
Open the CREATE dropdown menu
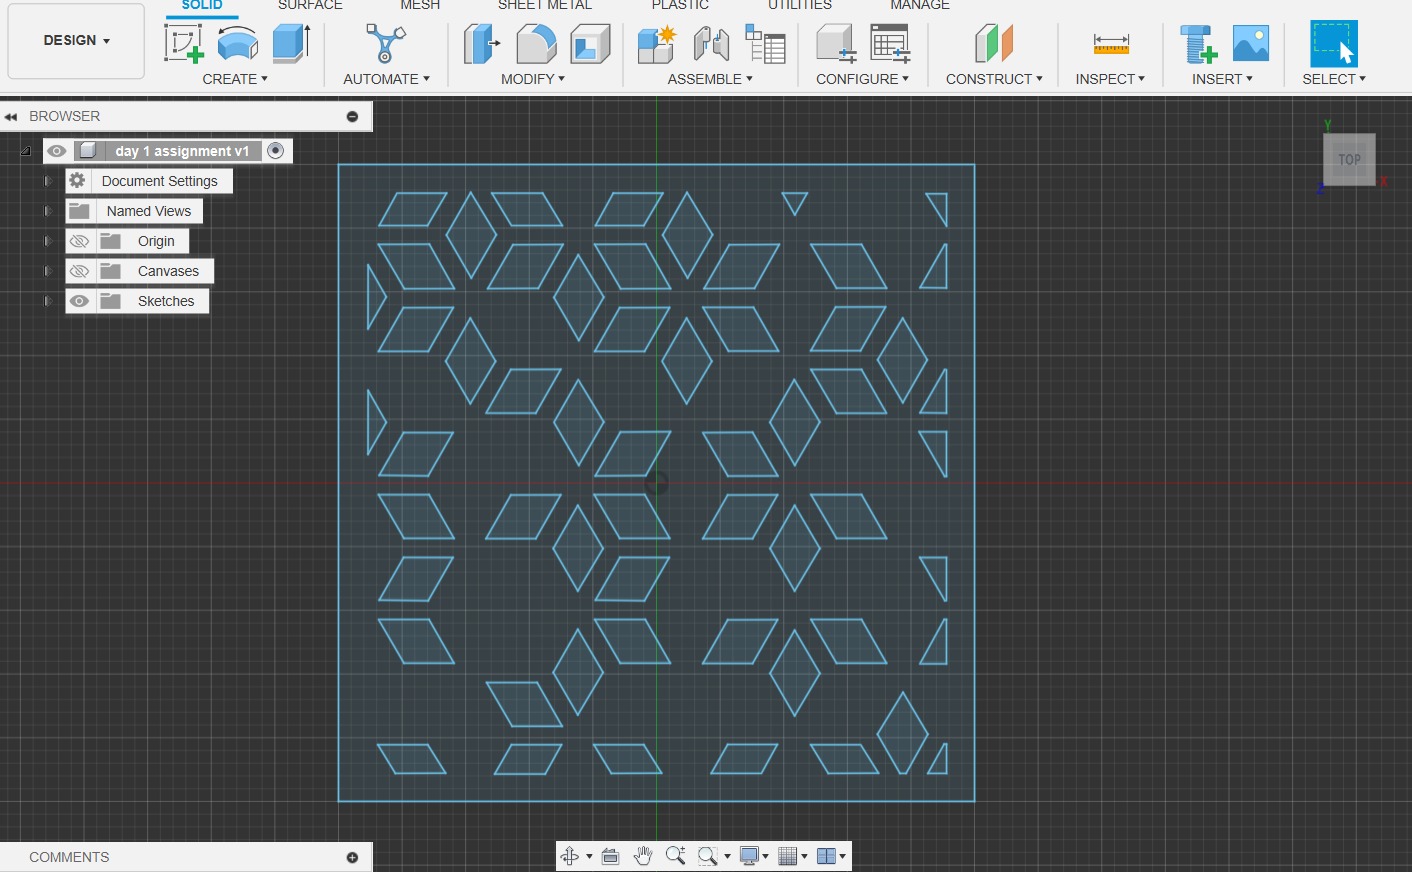235,79
